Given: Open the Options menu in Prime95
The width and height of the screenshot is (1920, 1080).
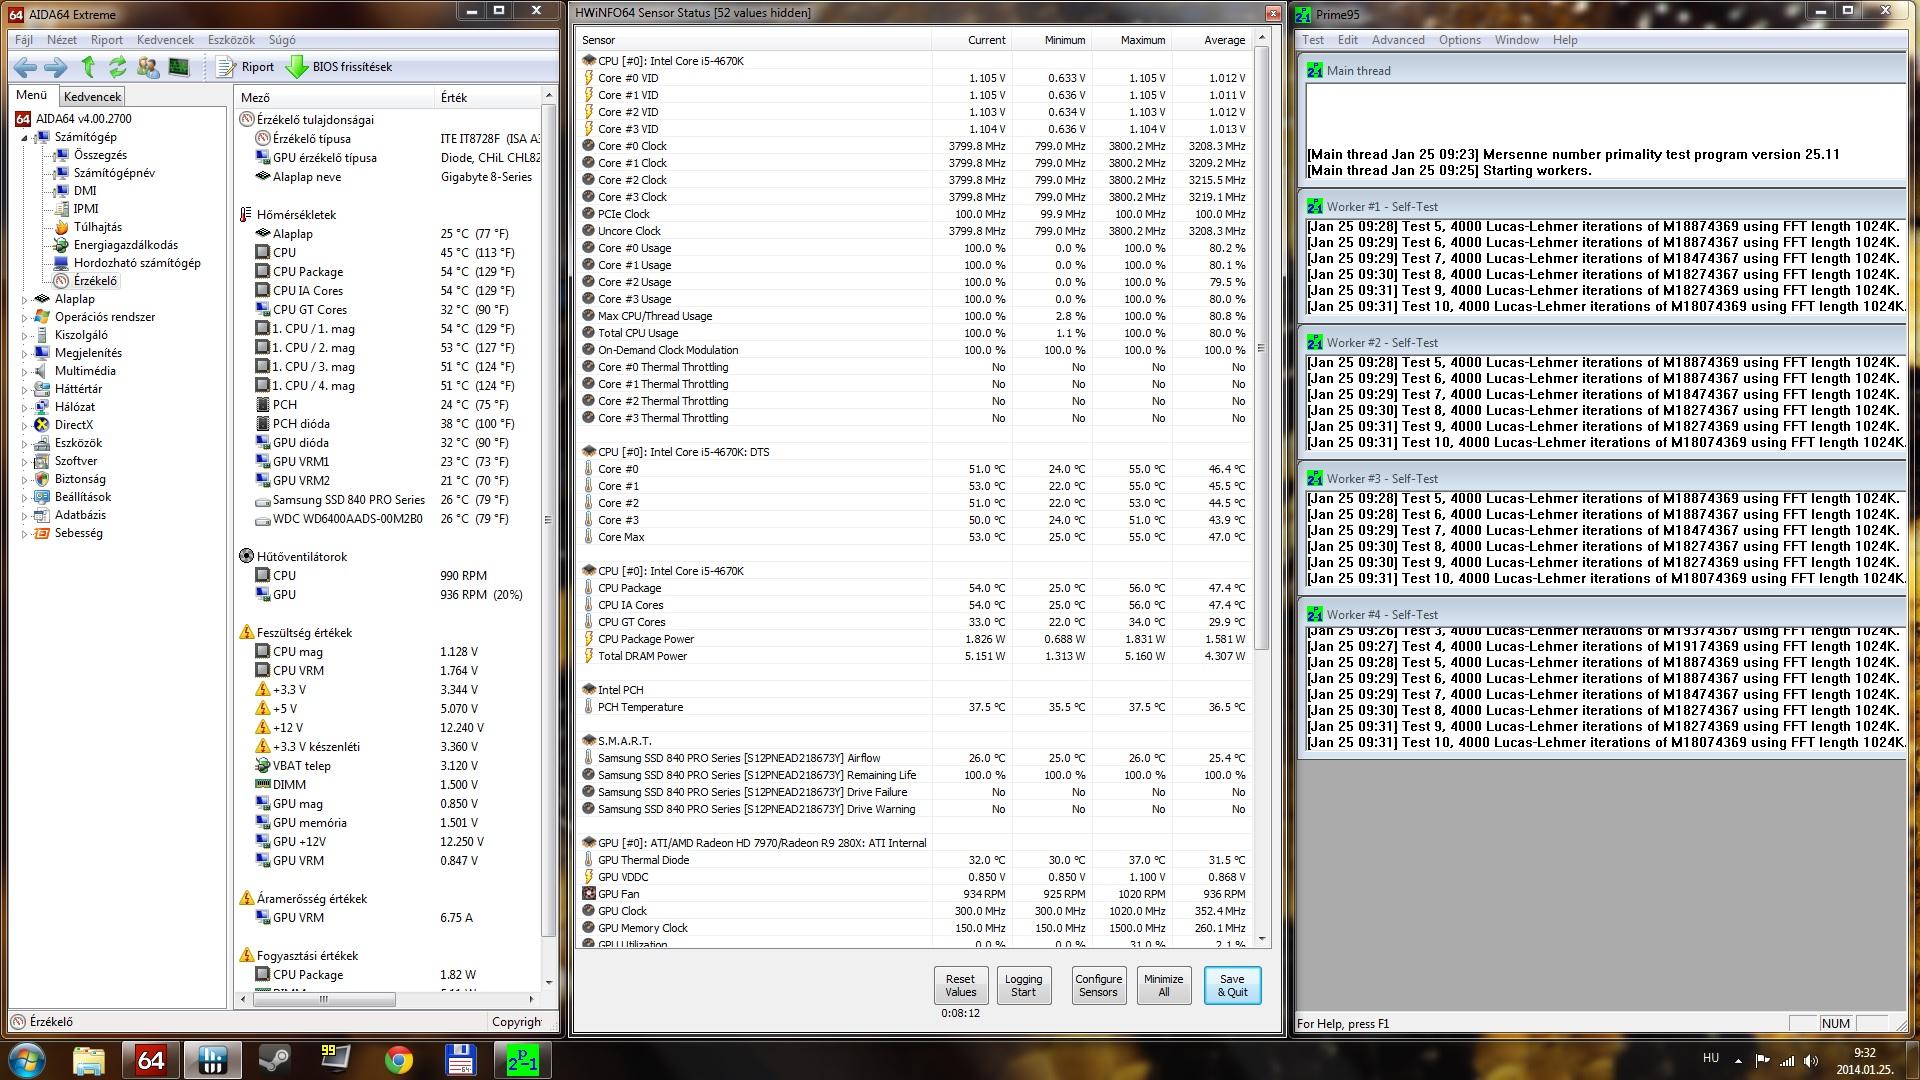Looking at the screenshot, I should (1460, 40).
